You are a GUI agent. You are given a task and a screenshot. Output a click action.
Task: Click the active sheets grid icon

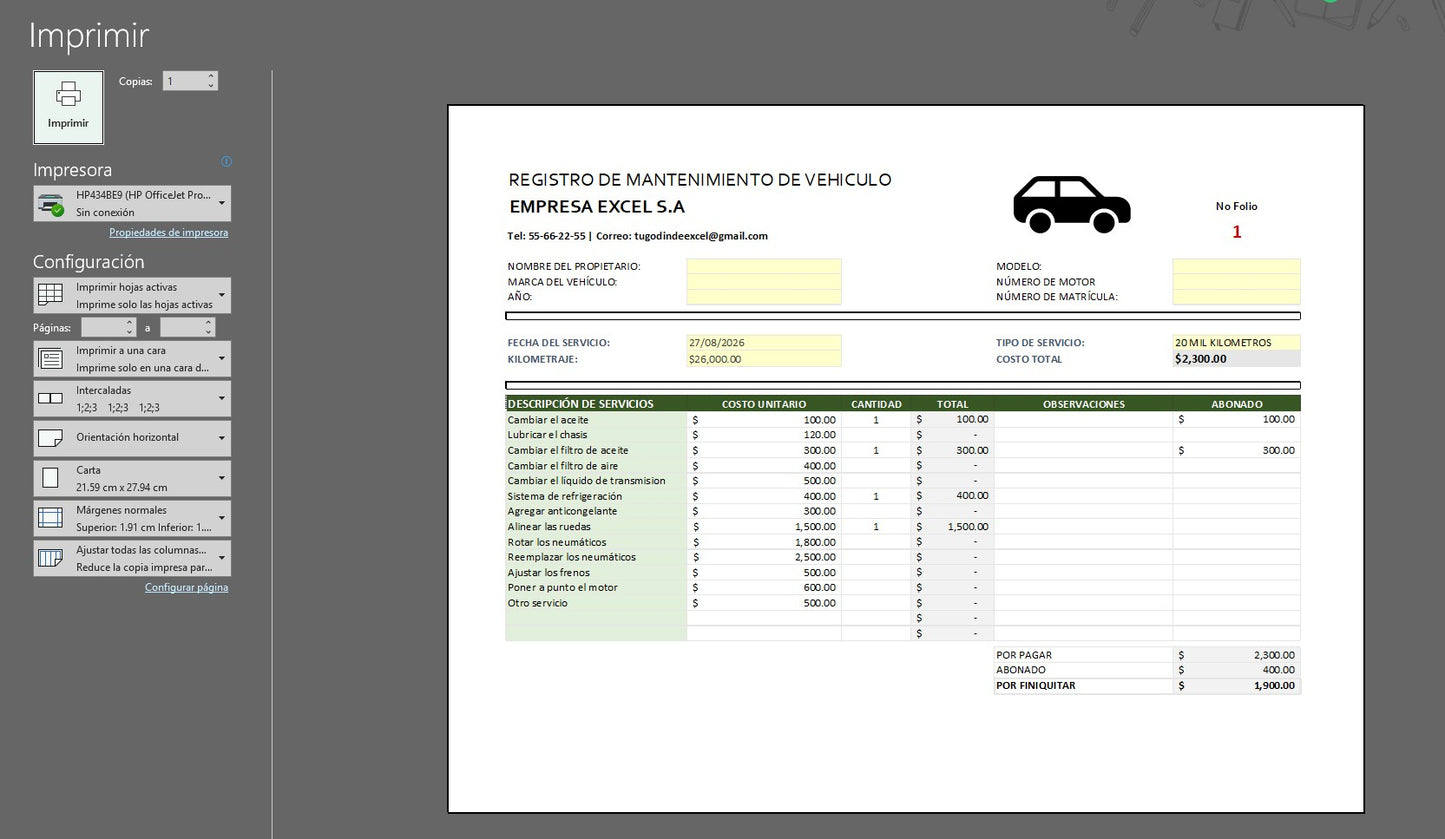click(50, 295)
